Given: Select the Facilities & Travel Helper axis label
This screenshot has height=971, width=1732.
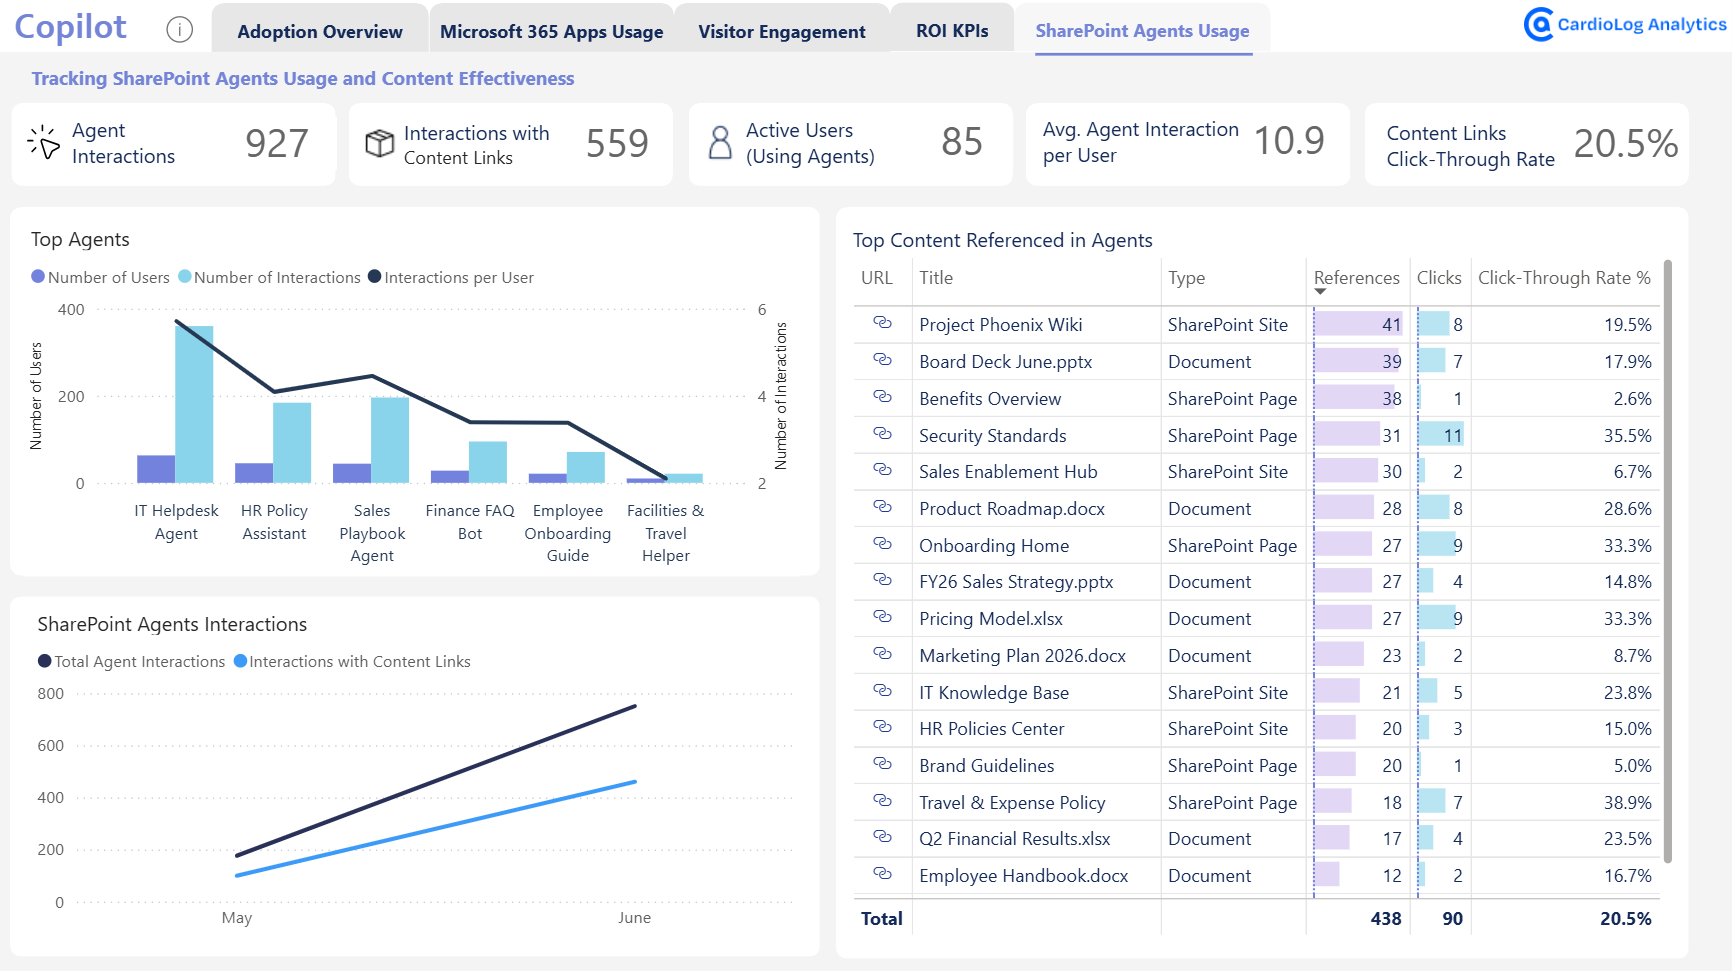Looking at the screenshot, I should (665, 533).
